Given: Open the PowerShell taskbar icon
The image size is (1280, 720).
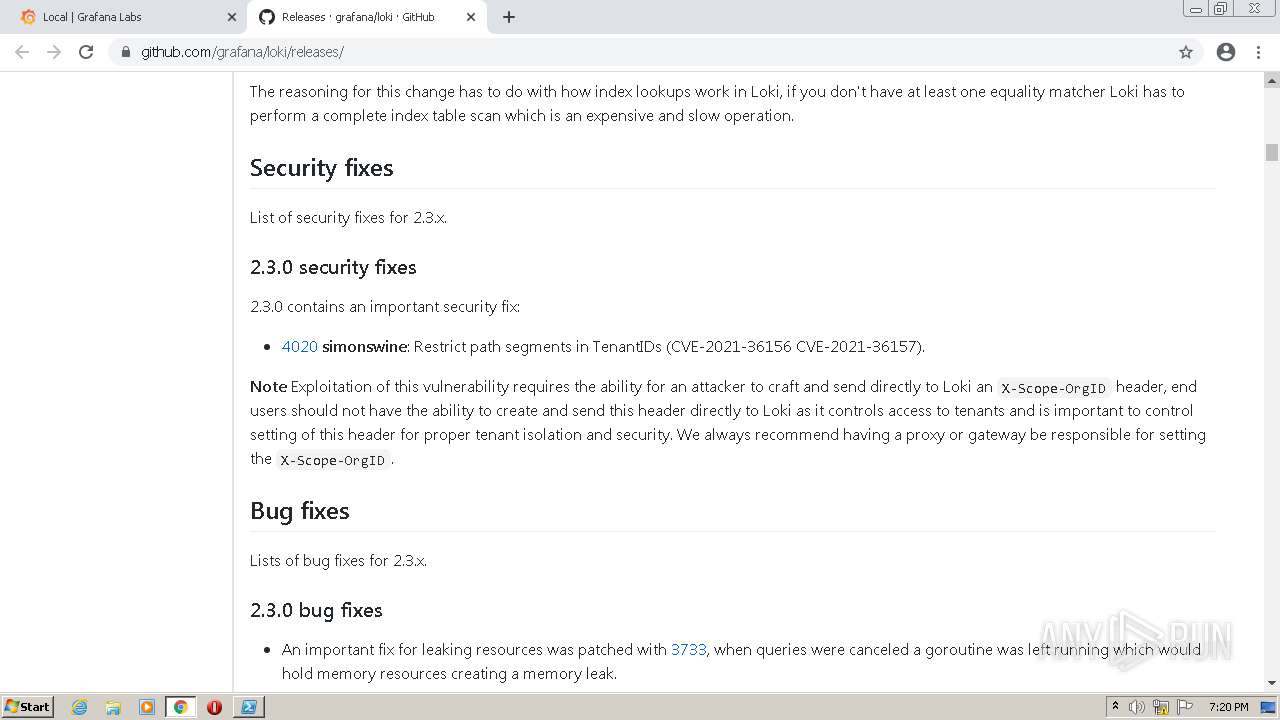Looking at the screenshot, I should pos(248,707).
